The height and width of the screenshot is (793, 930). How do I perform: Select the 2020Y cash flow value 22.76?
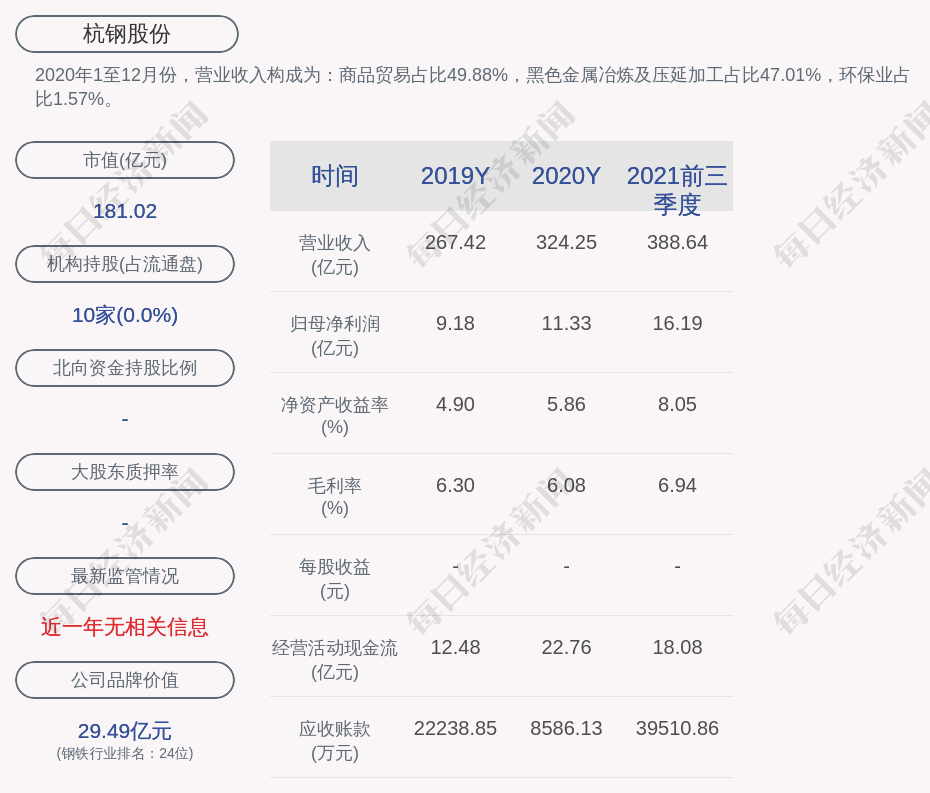[x=566, y=647]
